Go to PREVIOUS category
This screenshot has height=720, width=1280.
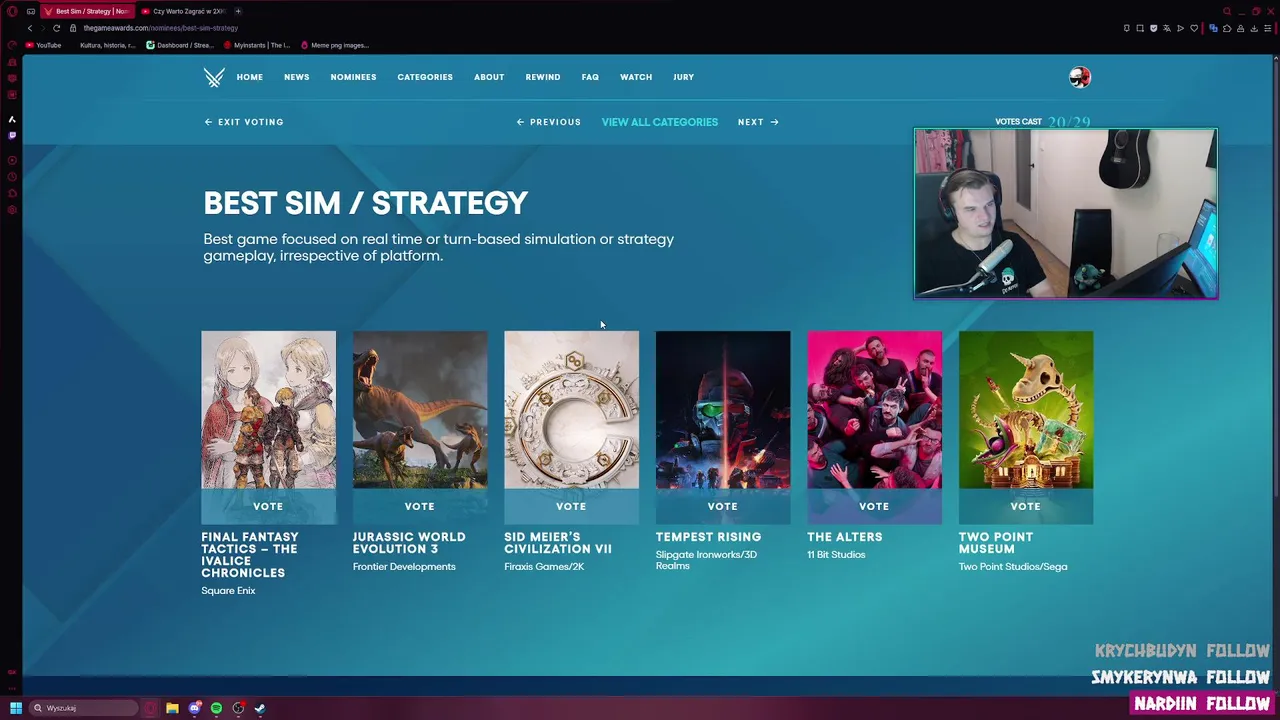[548, 122]
